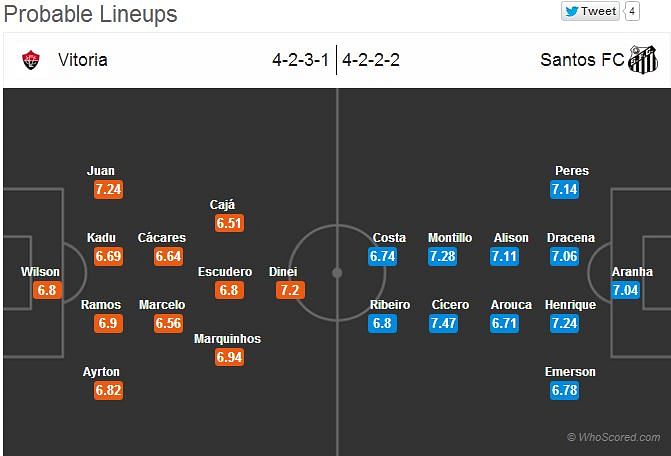The height and width of the screenshot is (456, 671).
Task: Select Dinei's 7.2 striker rating badge
Action: pos(290,290)
